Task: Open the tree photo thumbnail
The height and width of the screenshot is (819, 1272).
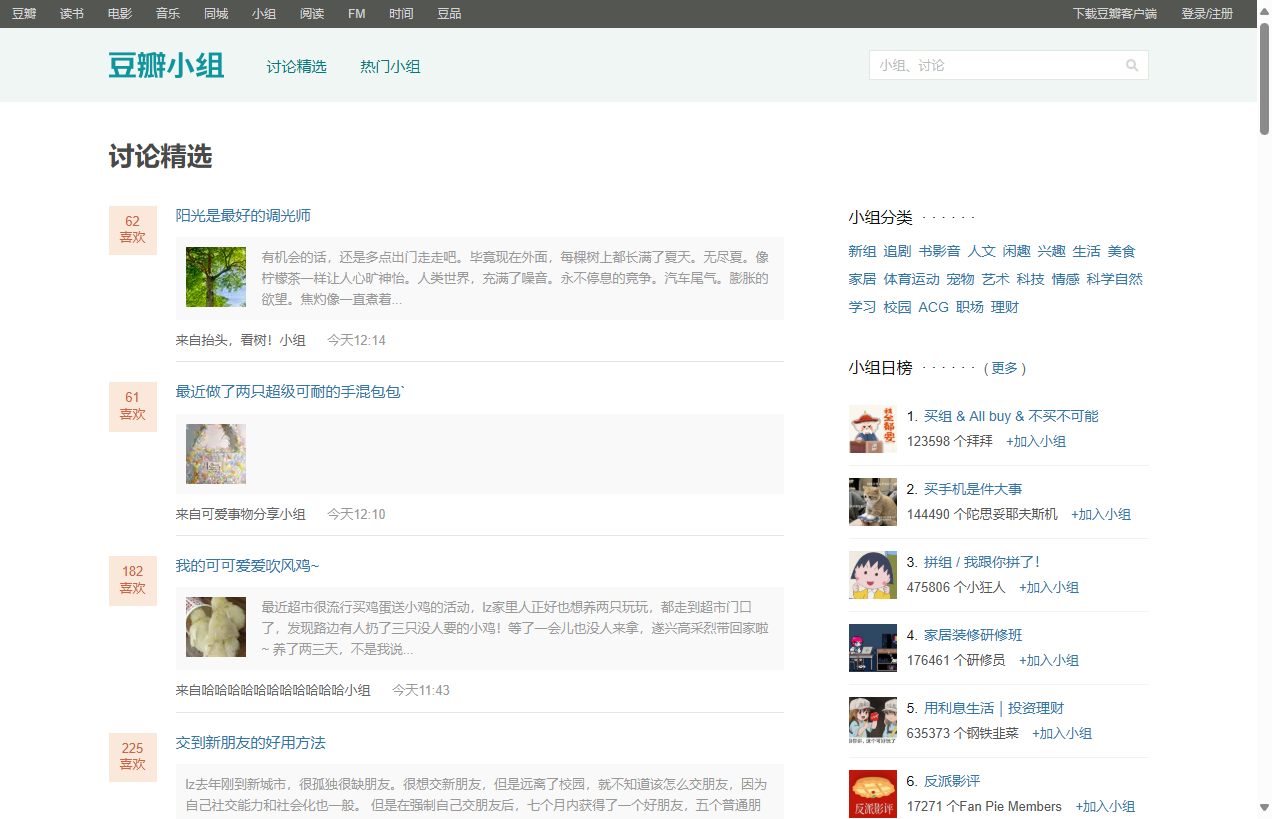Action: click(216, 277)
